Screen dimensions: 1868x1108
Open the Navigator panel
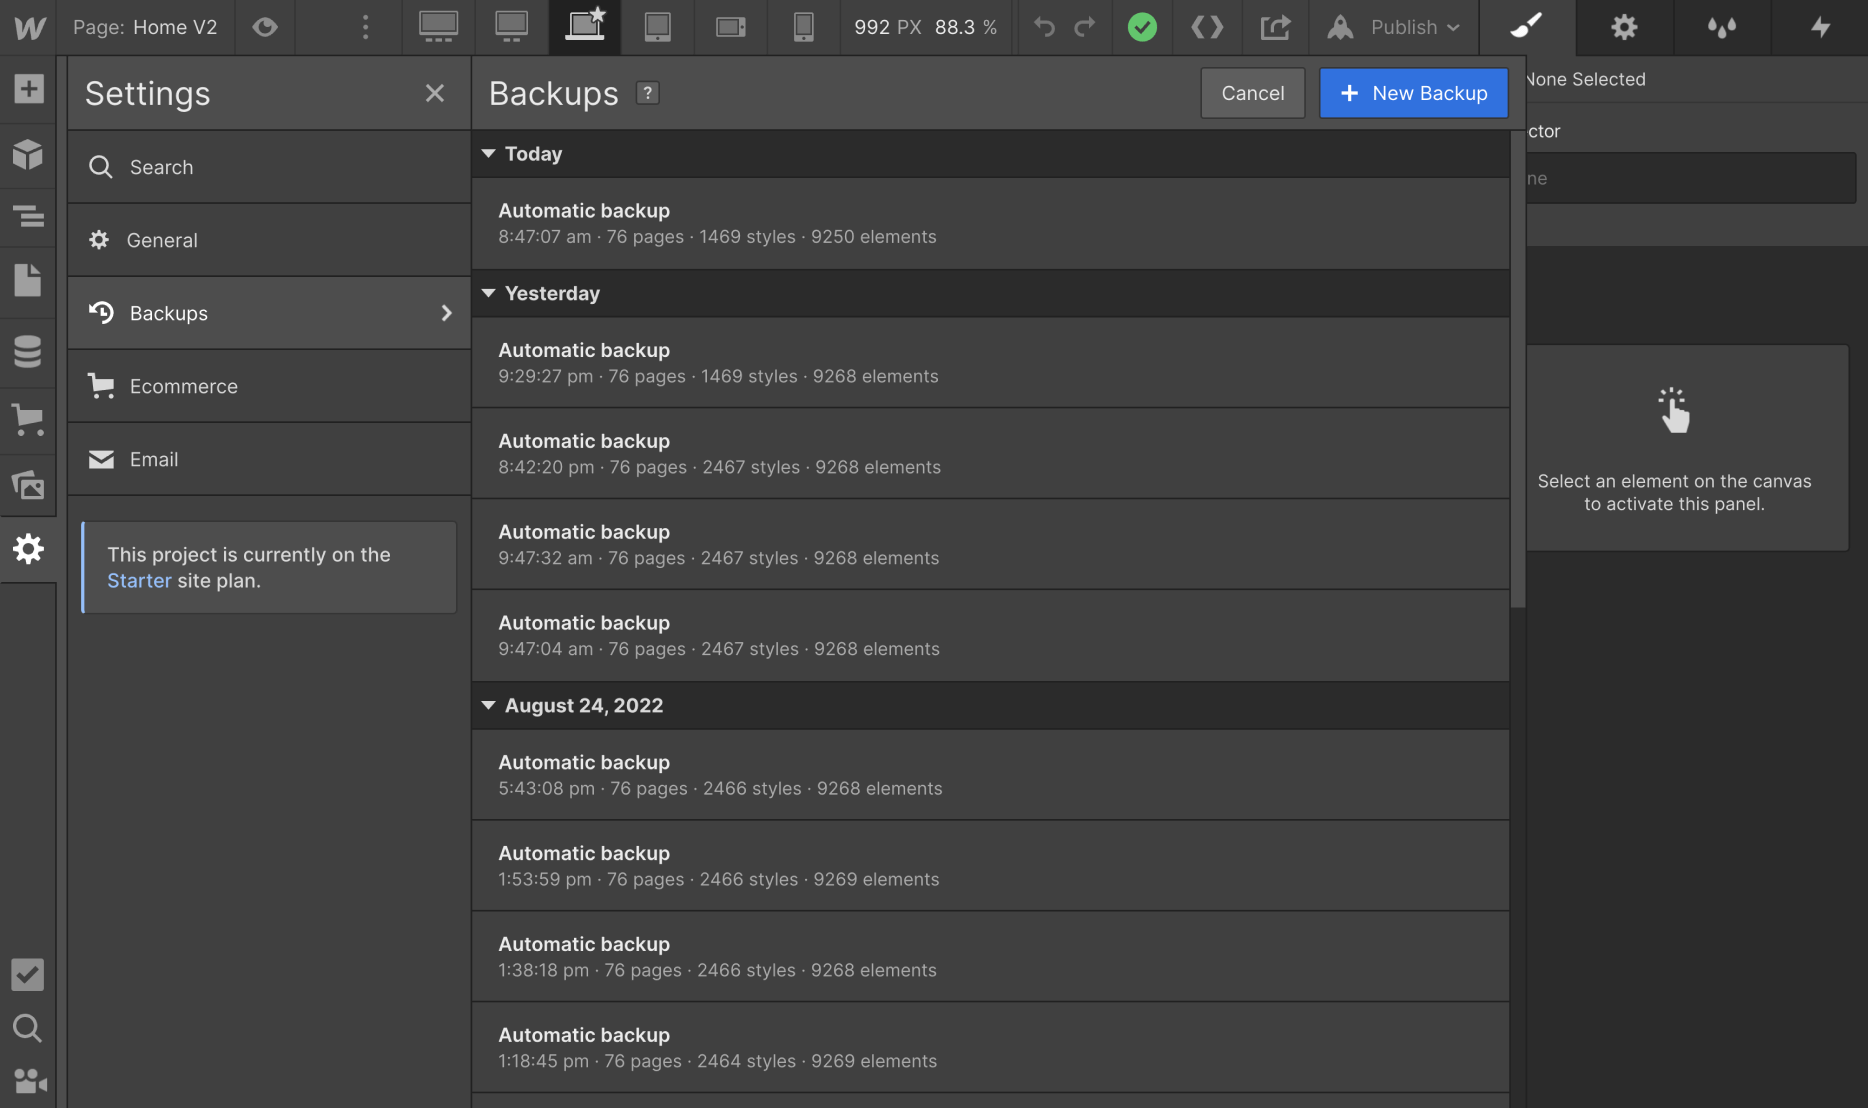pos(28,217)
